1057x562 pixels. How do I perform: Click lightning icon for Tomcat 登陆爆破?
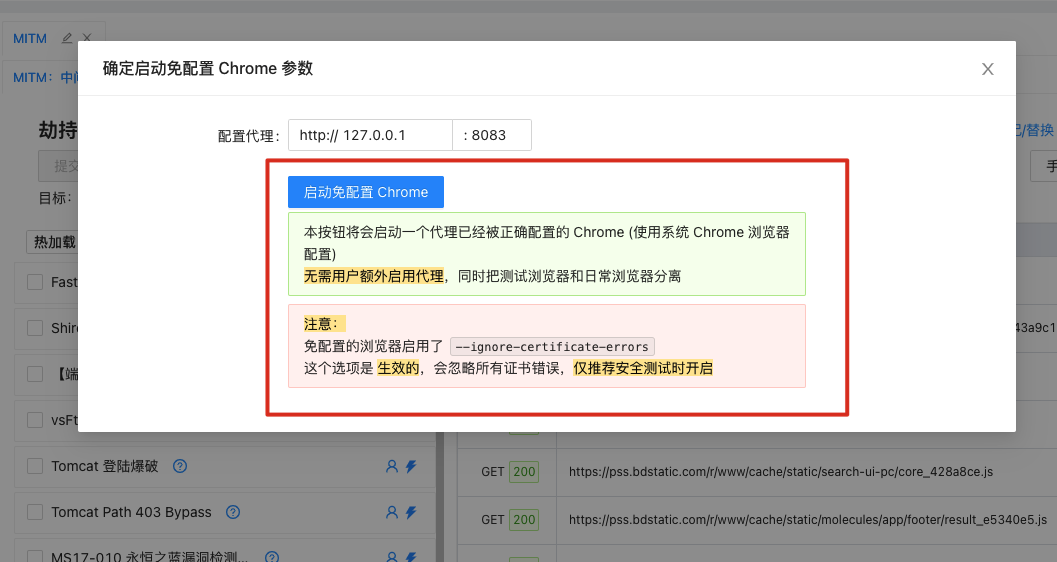411,466
